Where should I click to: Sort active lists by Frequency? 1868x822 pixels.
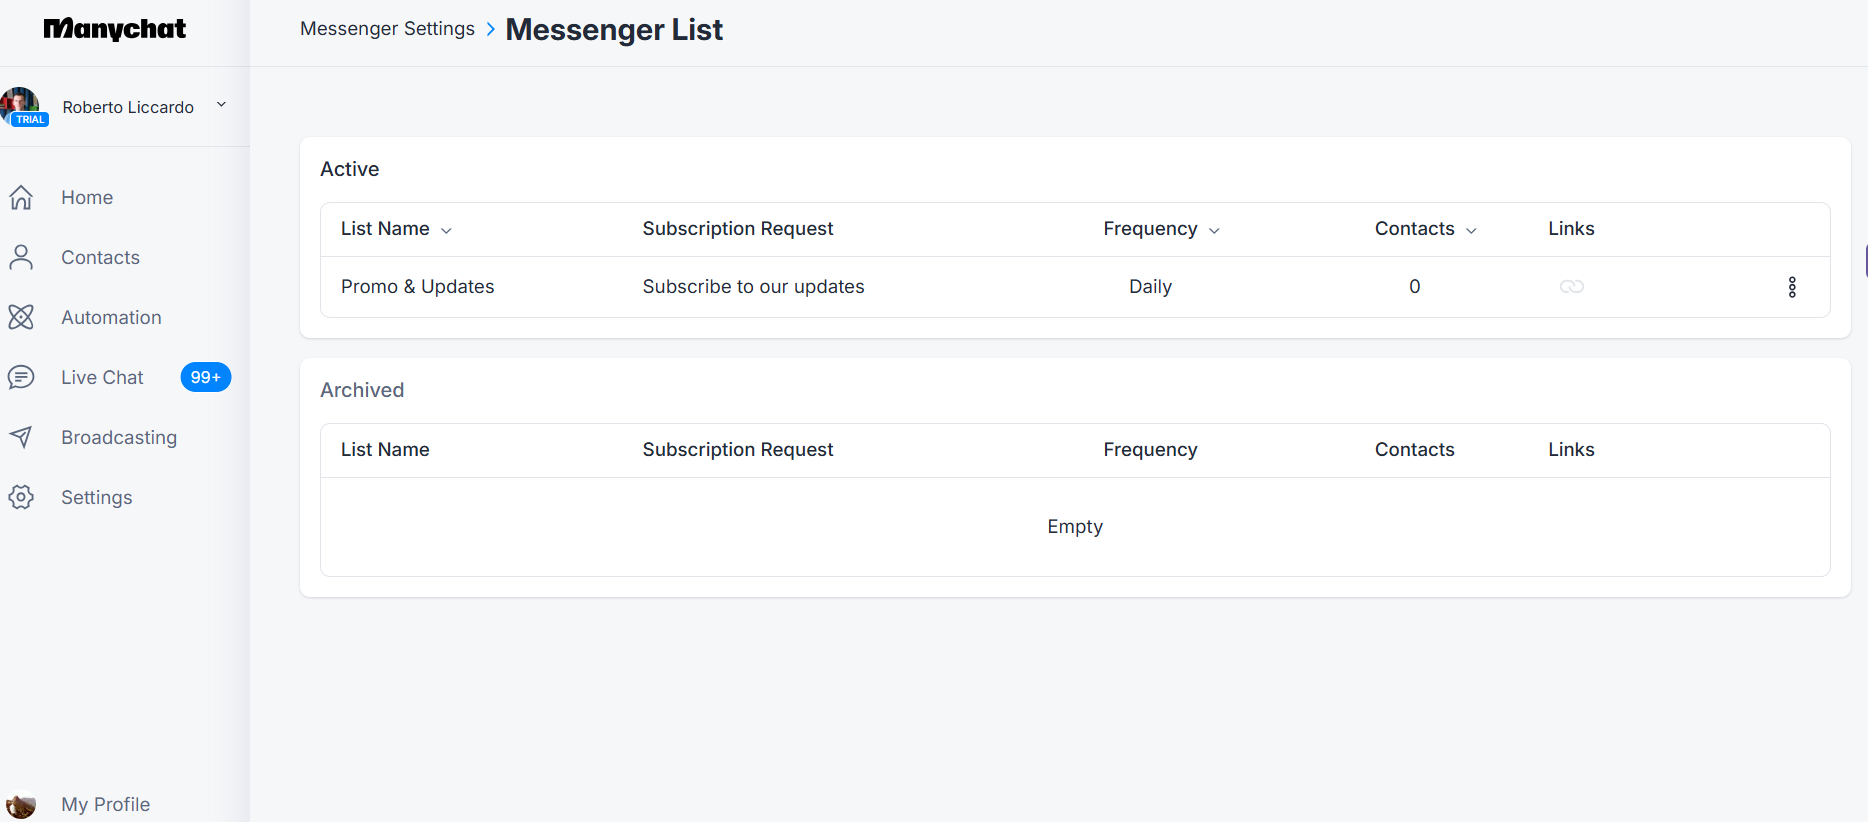[1161, 229]
